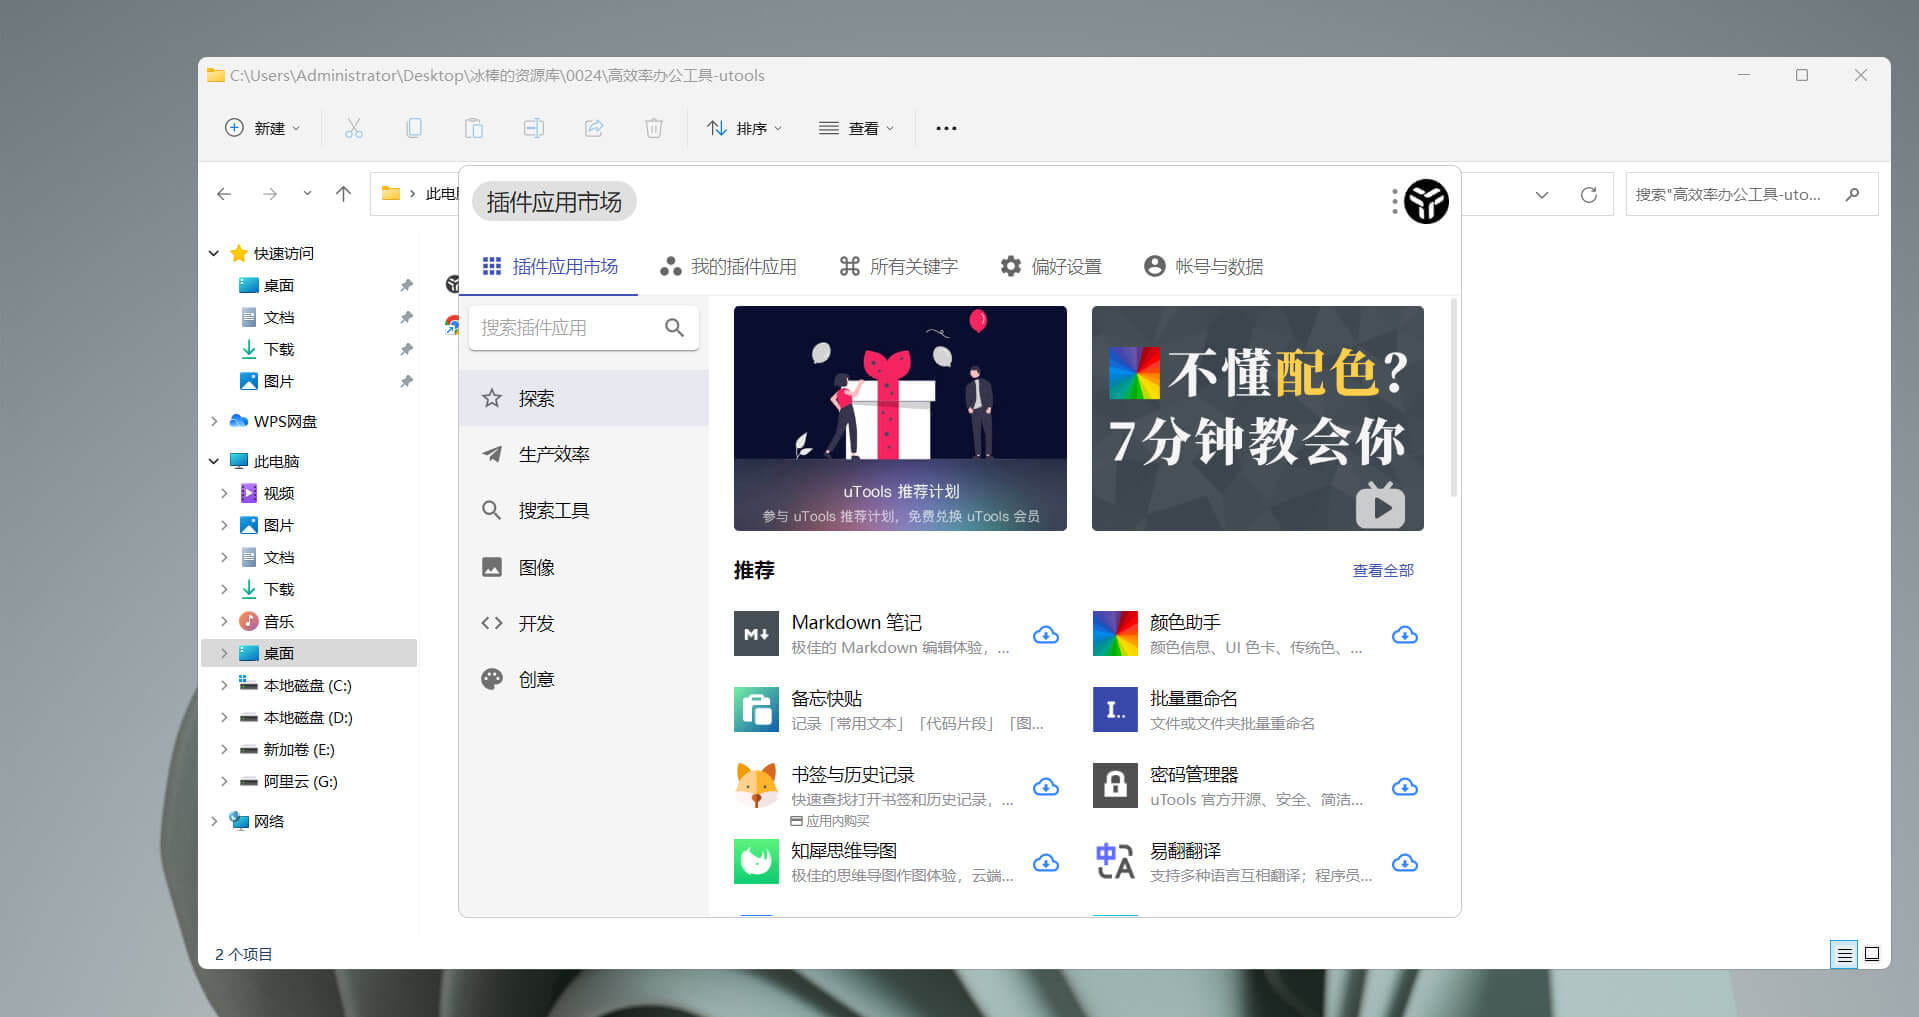Image resolution: width=1919 pixels, height=1017 pixels.
Task: Open the 排序 sort dropdown
Action: coord(745,128)
